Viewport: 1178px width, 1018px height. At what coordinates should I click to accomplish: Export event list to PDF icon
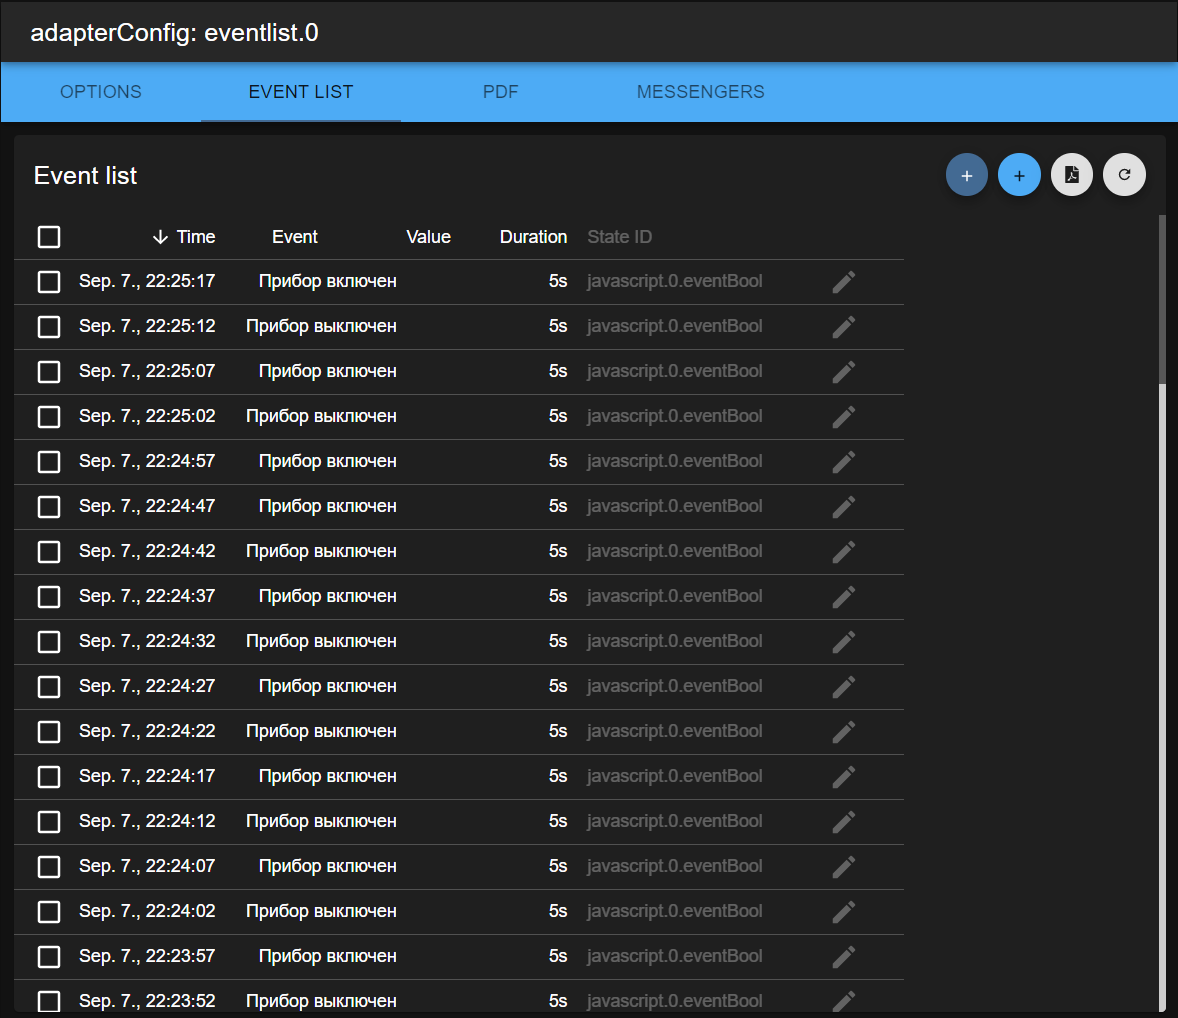(1071, 175)
